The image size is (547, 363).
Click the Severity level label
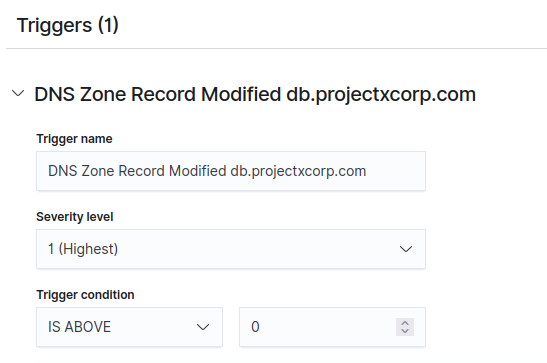(75, 217)
